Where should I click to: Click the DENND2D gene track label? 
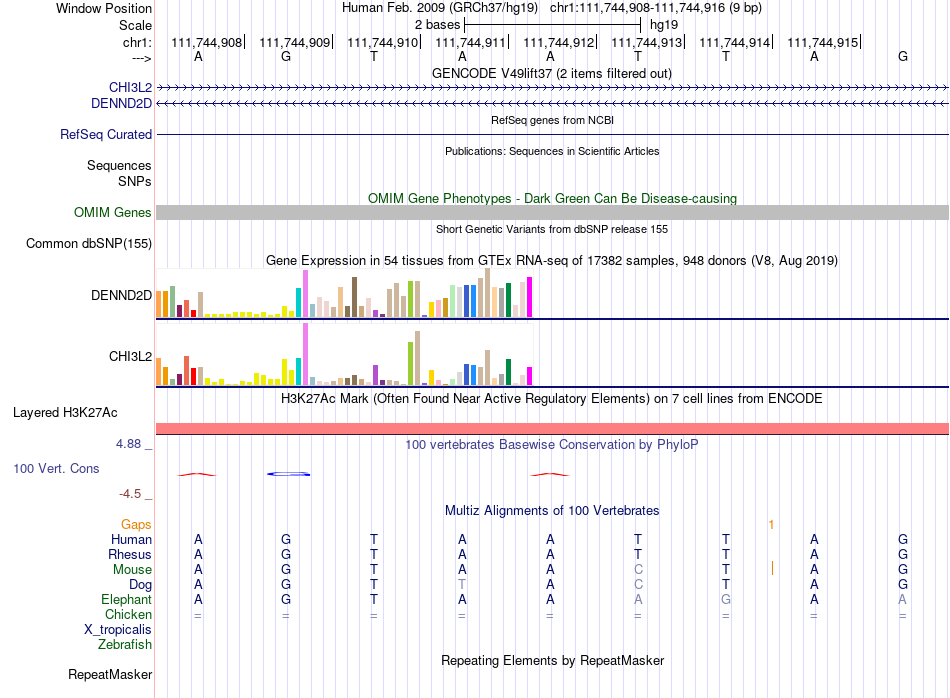[121, 104]
